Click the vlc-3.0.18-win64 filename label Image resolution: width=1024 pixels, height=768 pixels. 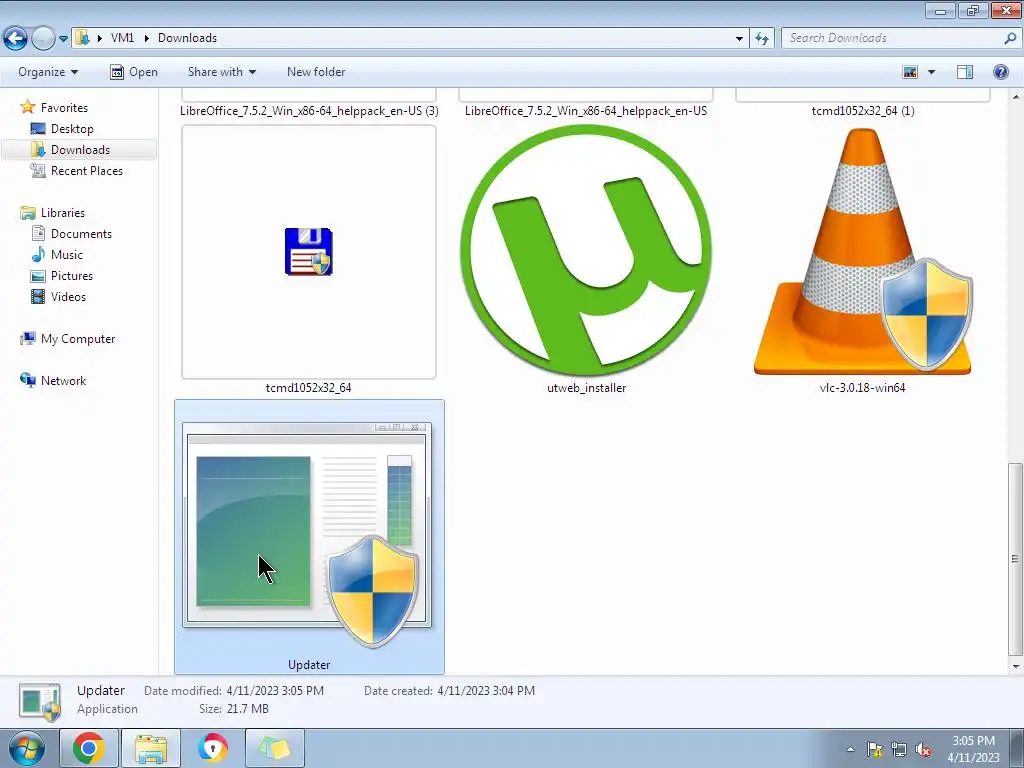tap(863, 388)
